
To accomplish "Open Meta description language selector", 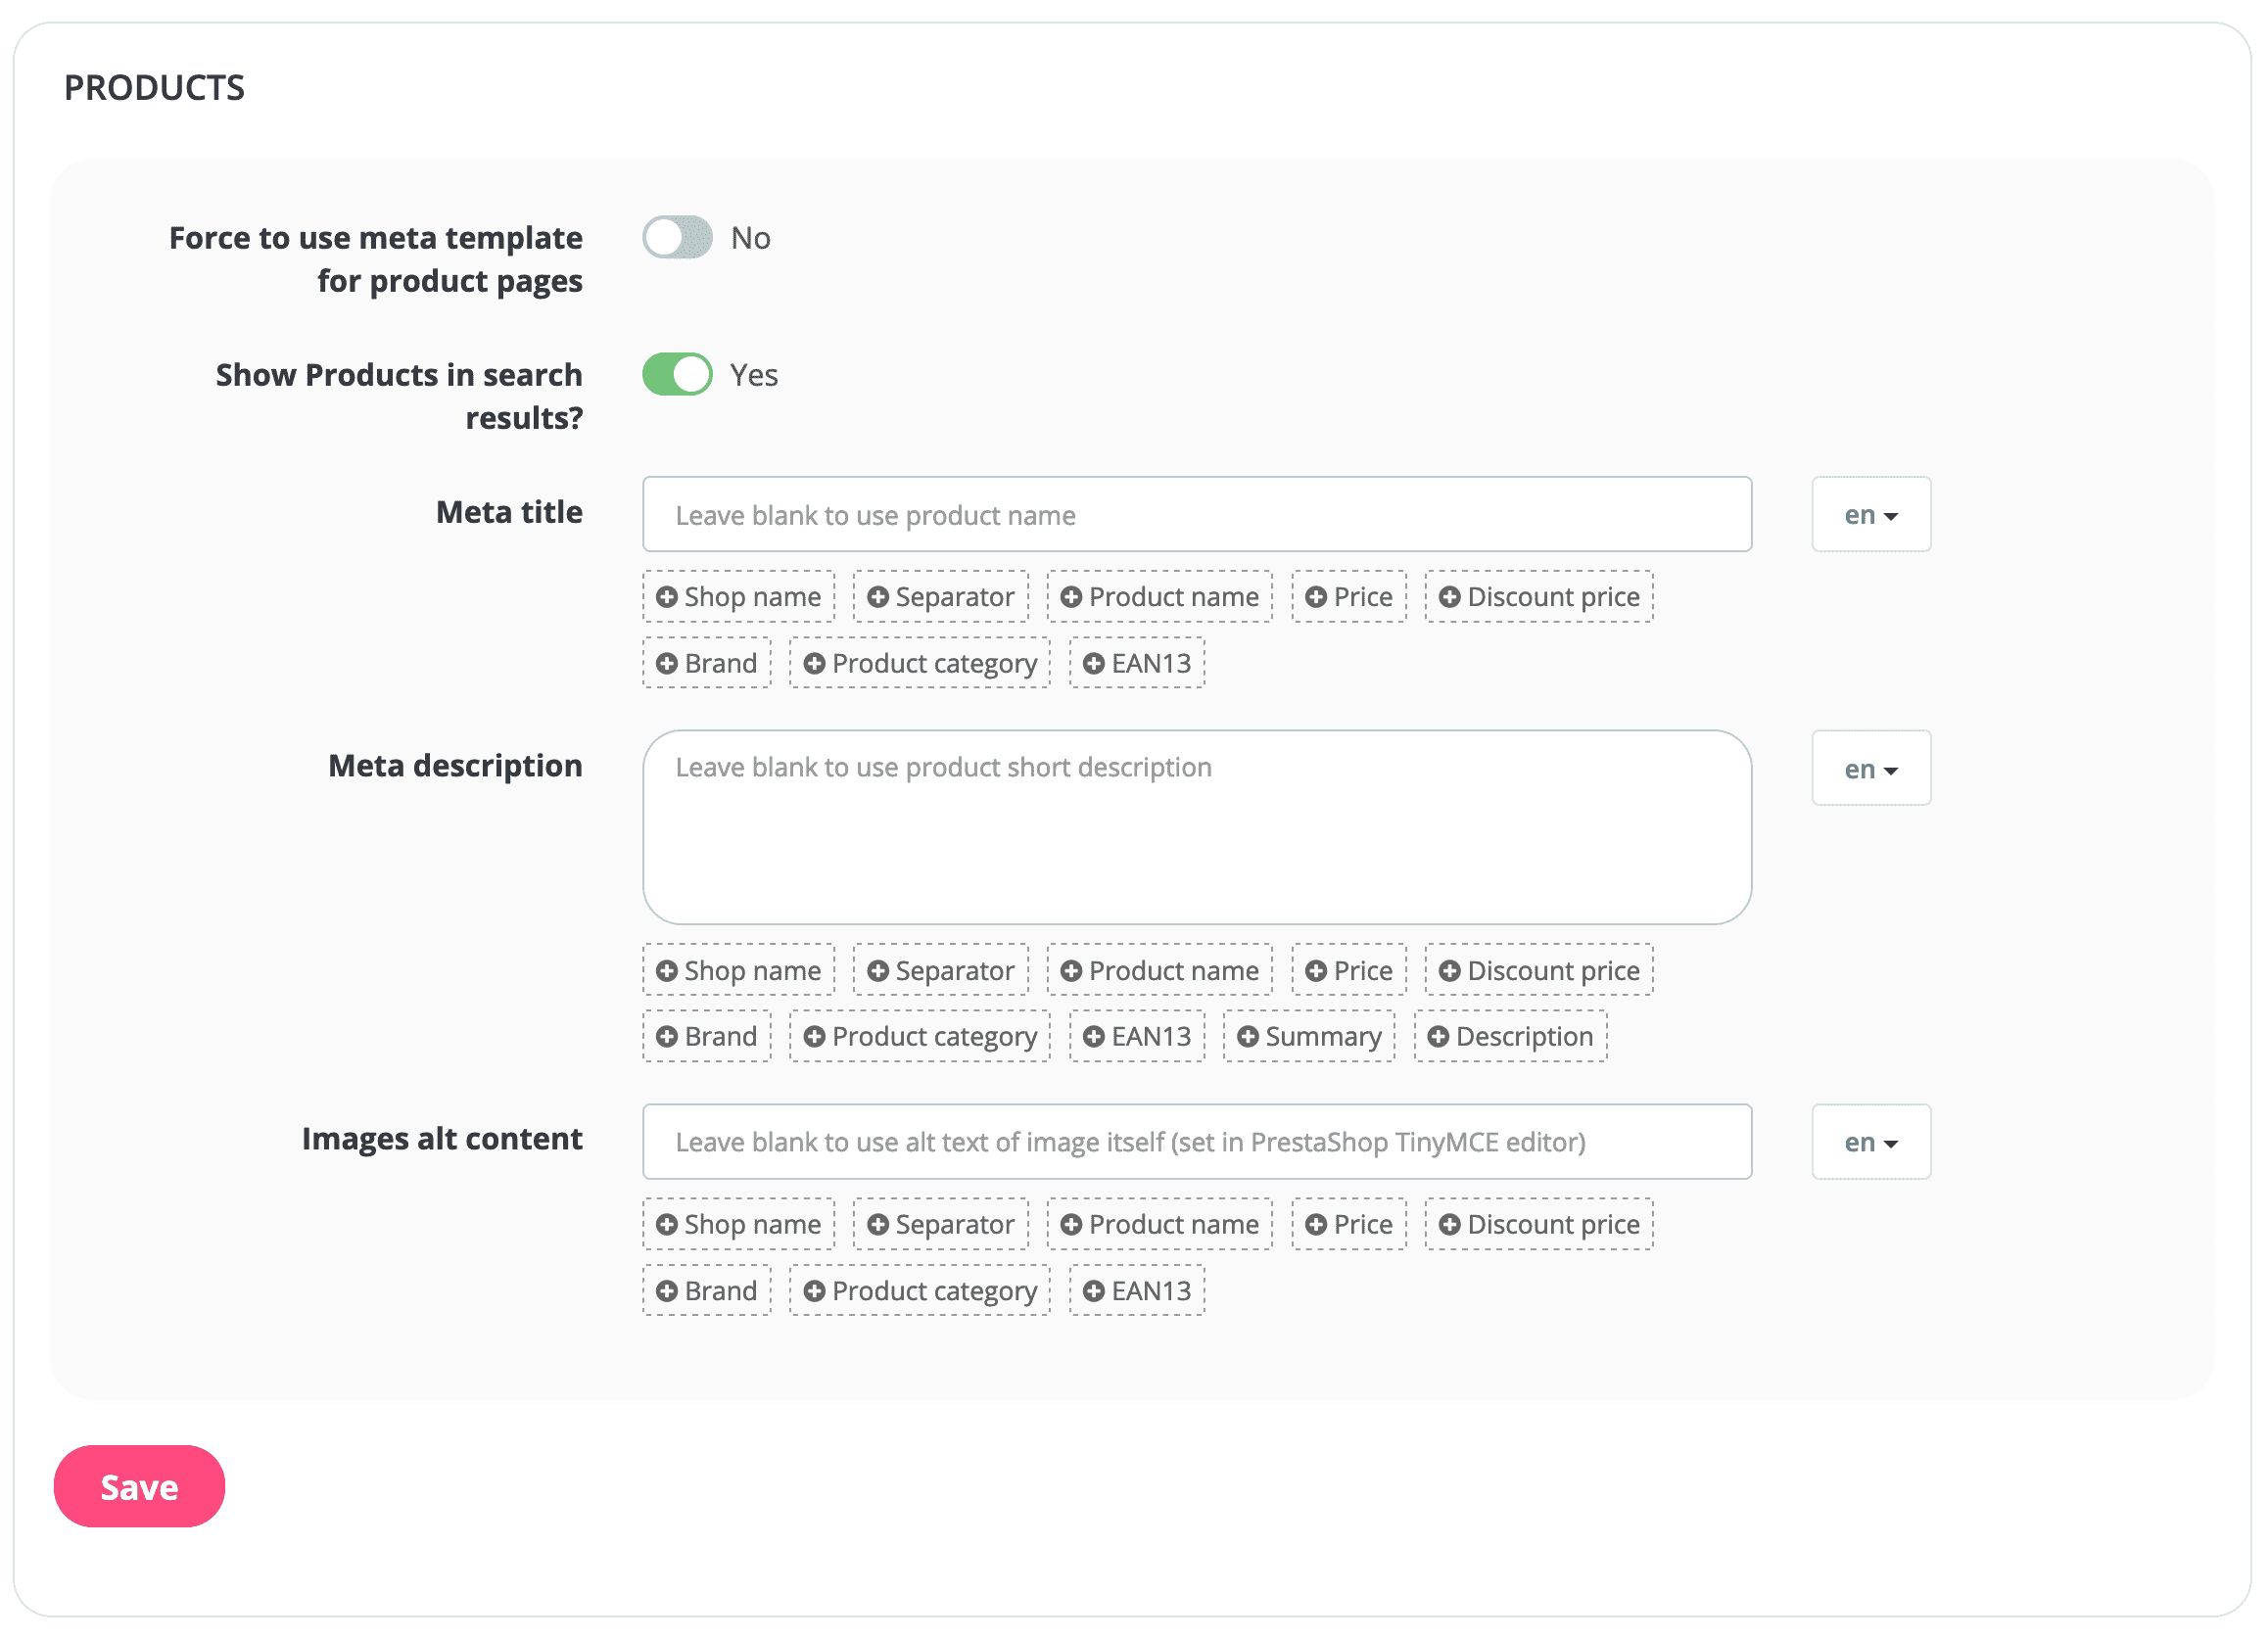I will 1870,768.
